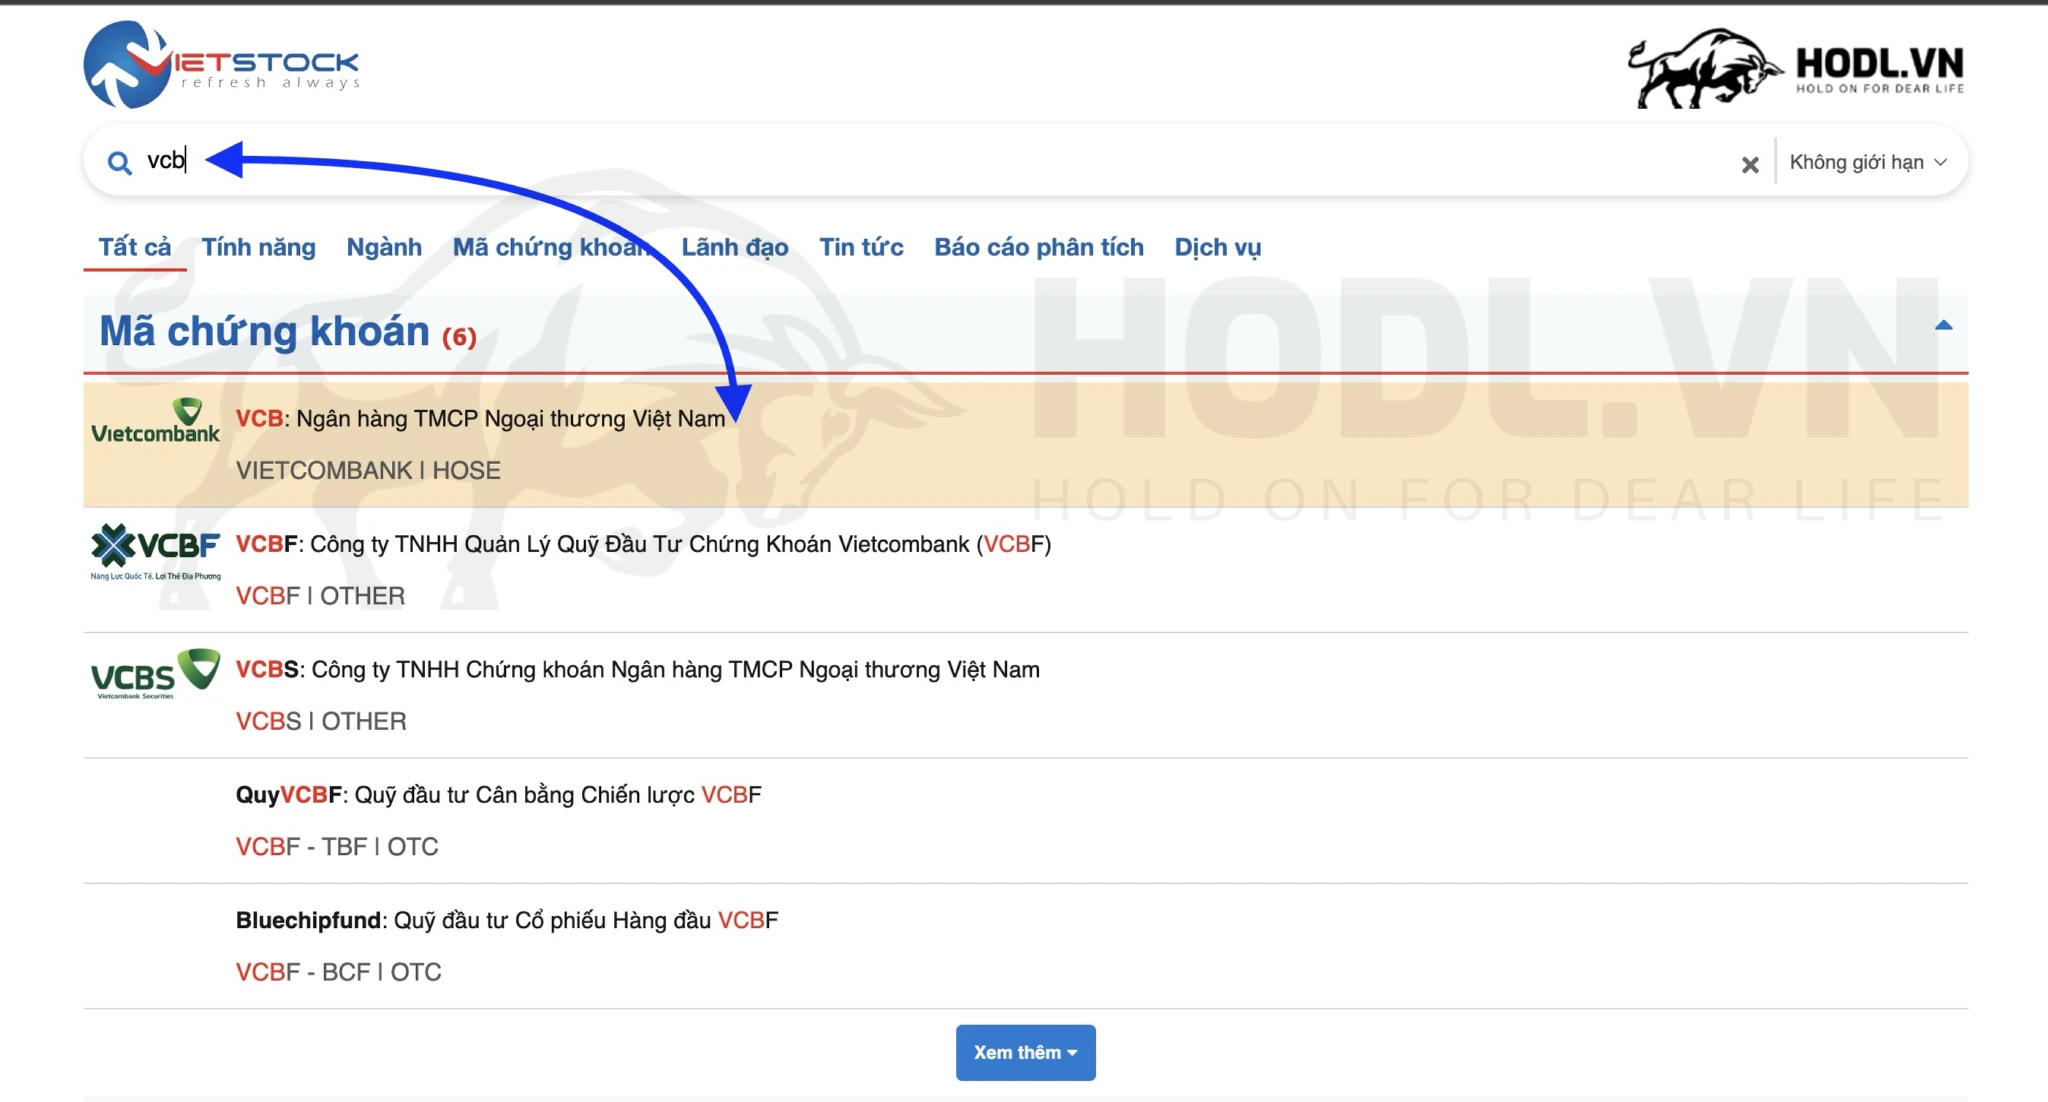Clear search with the X icon
The height and width of the screenshot is (1102, 2048).
[x=1749, y=165]
